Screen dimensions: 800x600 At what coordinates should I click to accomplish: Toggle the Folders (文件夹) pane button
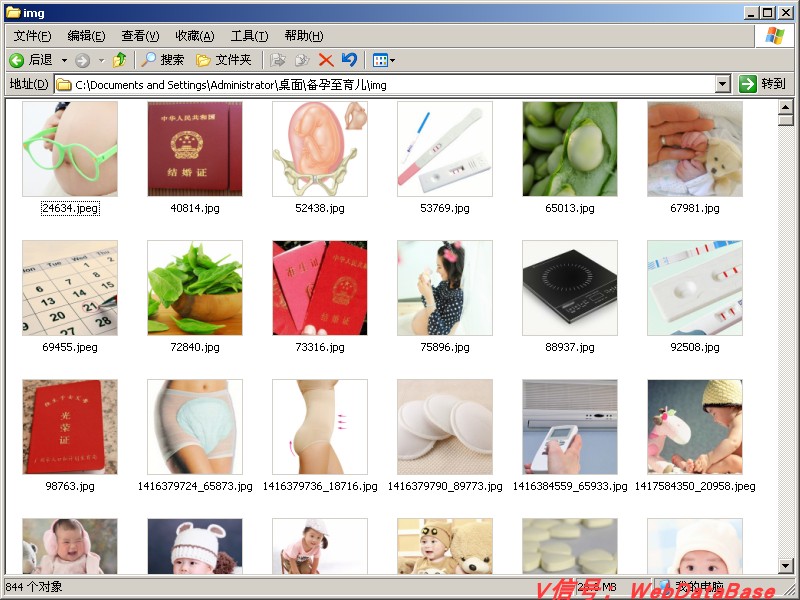[x=224, y=60]
